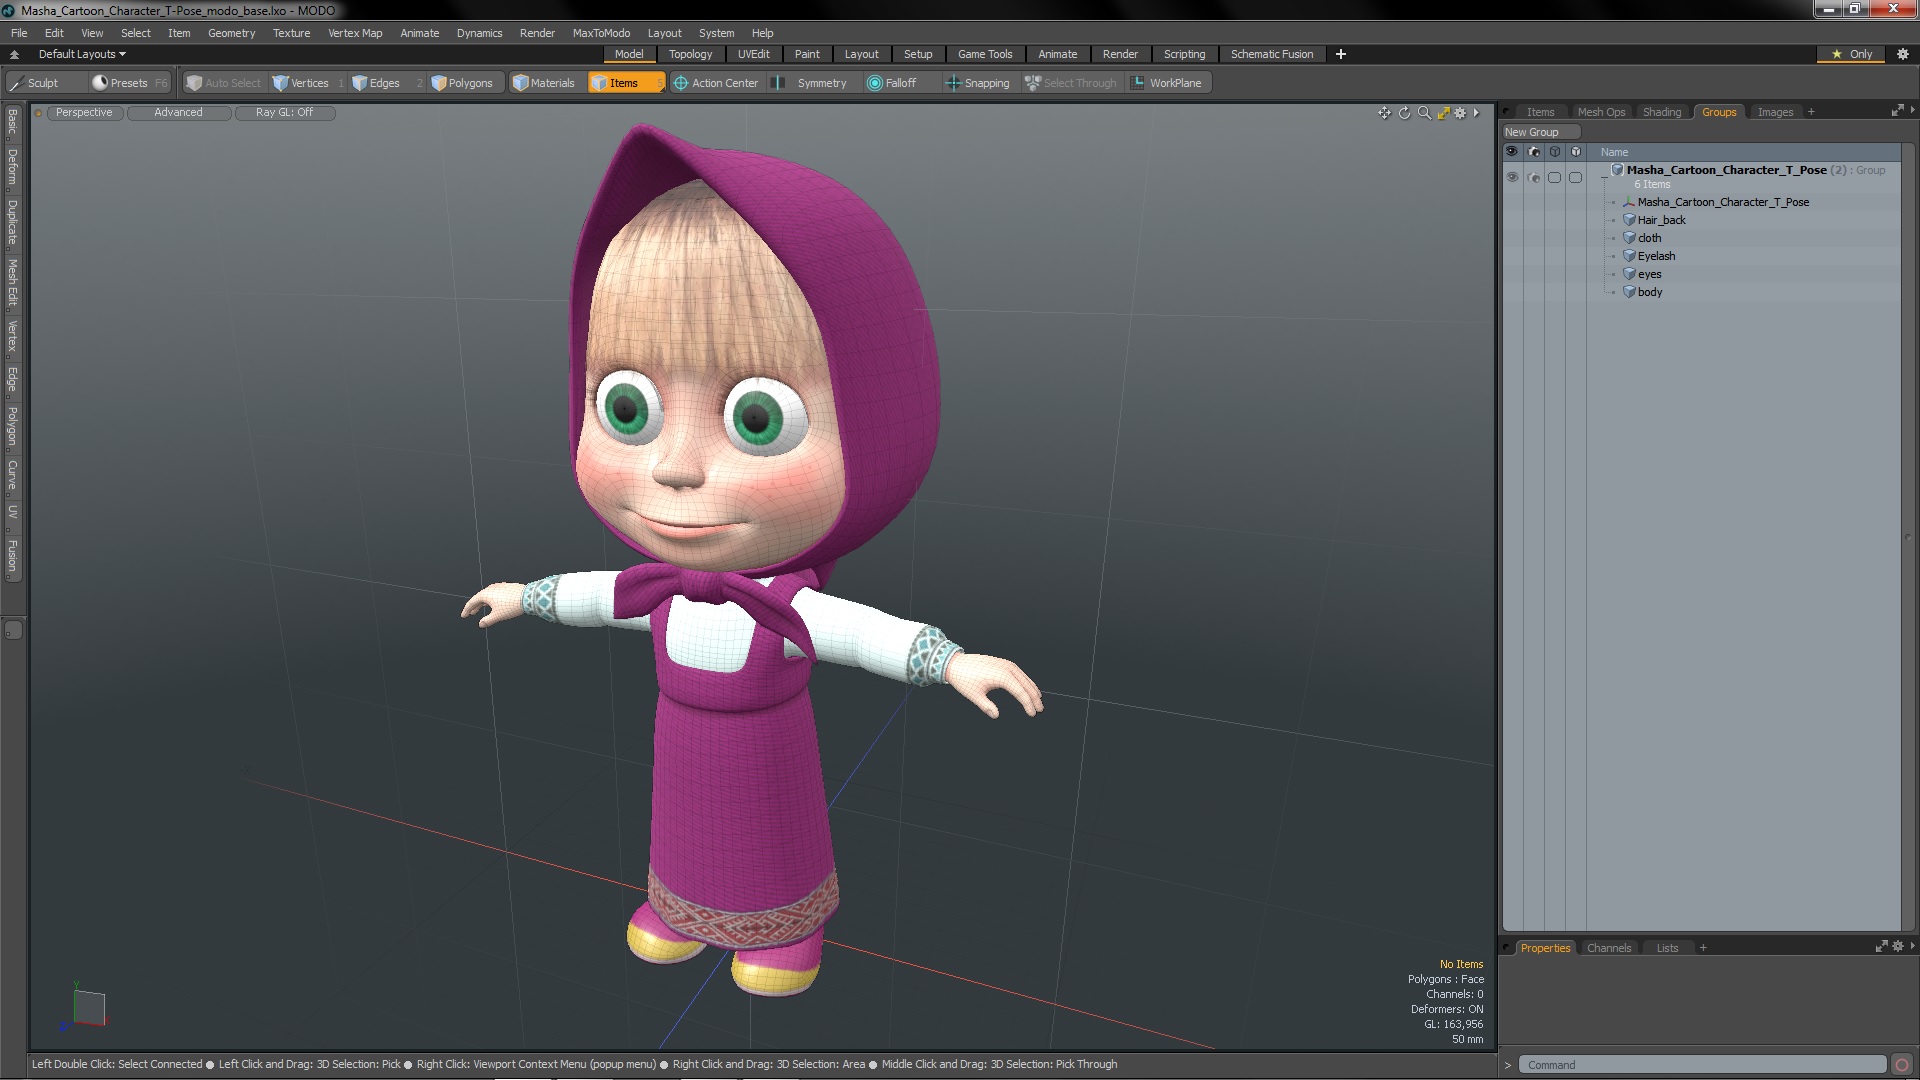This screenshot has height=1080, width=1920.
Task: Click the viewport maximize arrows icon
Action: click(x=1443, y=113)
